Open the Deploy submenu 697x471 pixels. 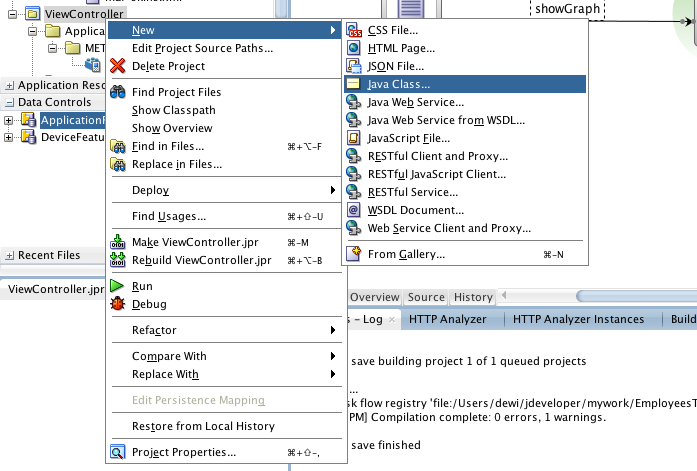150,190
